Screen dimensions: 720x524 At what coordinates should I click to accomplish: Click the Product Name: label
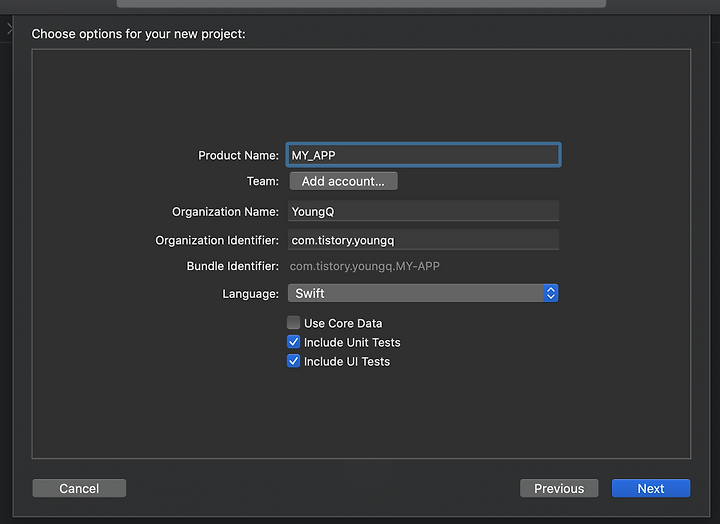(238, 156)
